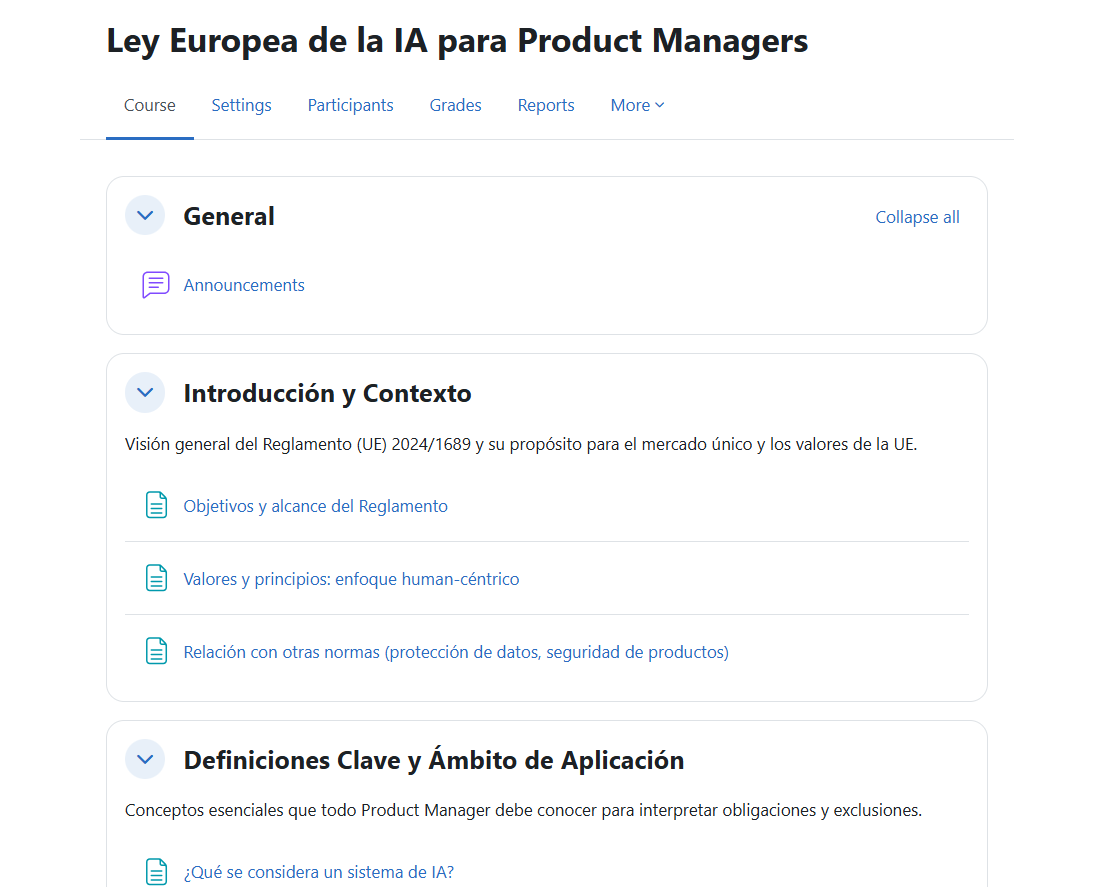Open the Participants tab
Image resolution: width=1101 pixels, height=887 pixels.
[350, 105]
